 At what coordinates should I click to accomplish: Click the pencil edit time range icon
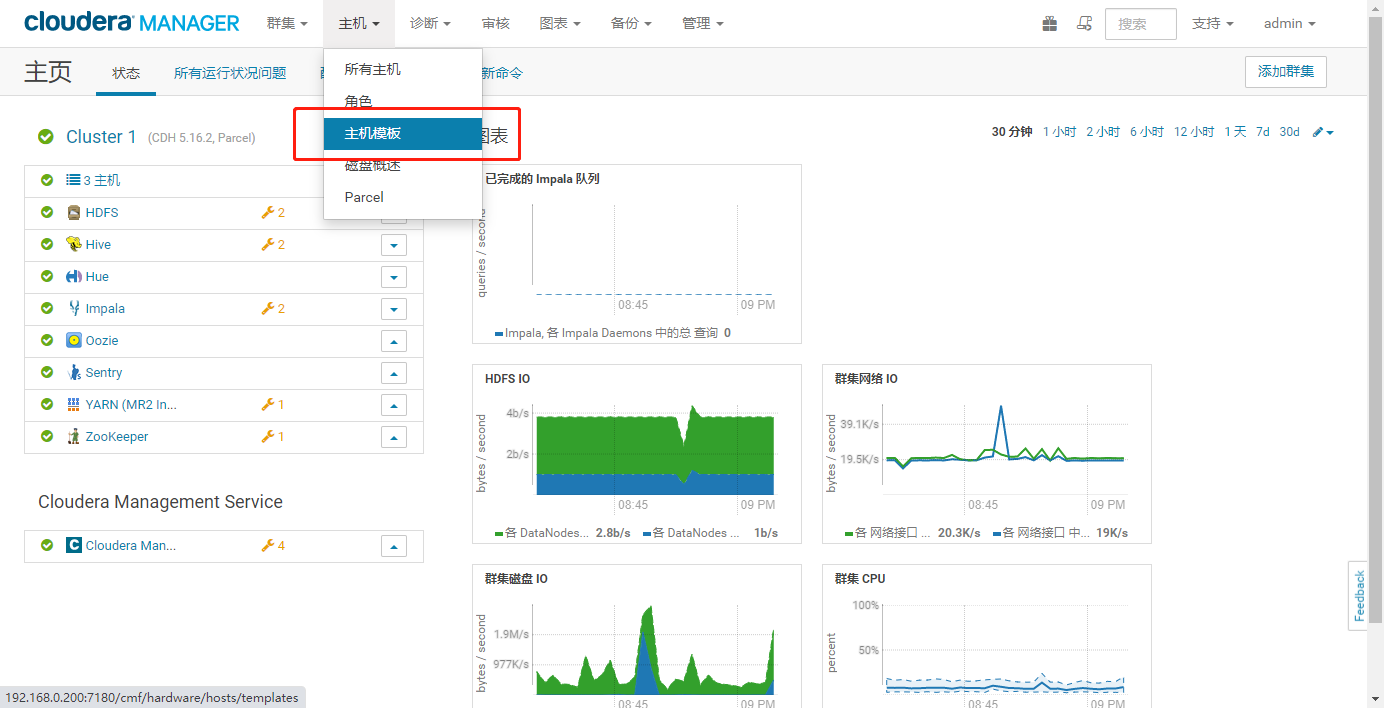1323,132
